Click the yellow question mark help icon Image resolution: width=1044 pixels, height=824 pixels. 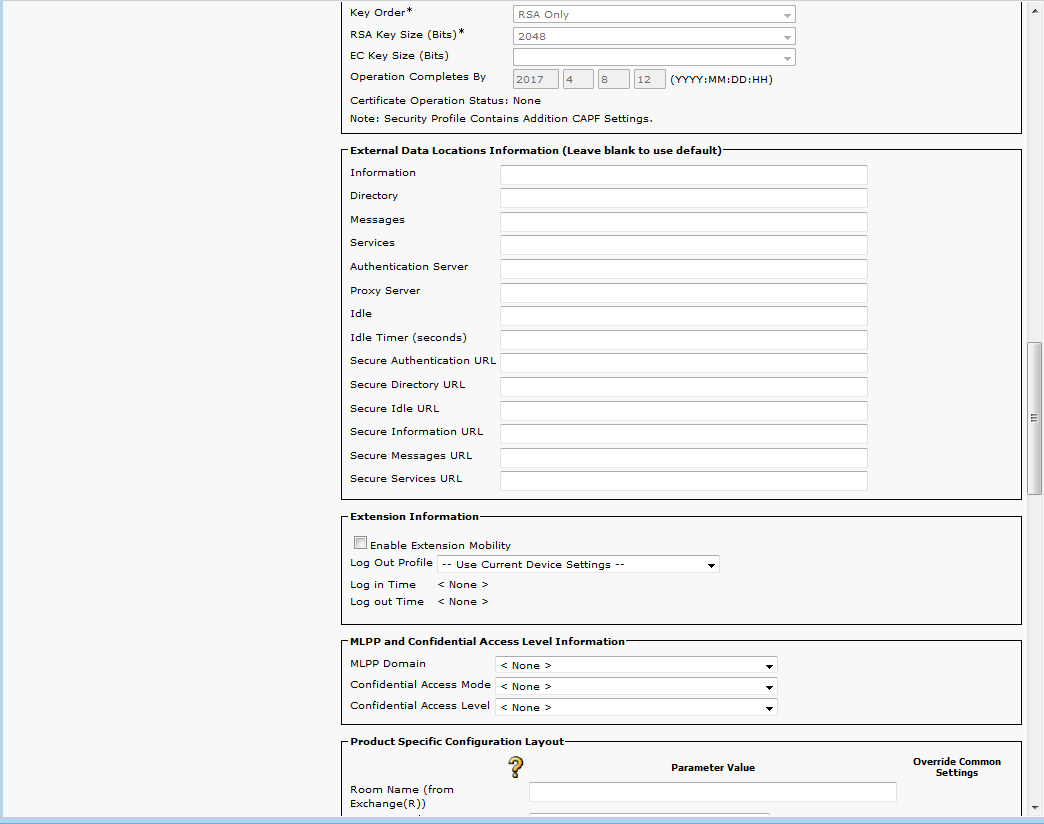coord(516,767)
